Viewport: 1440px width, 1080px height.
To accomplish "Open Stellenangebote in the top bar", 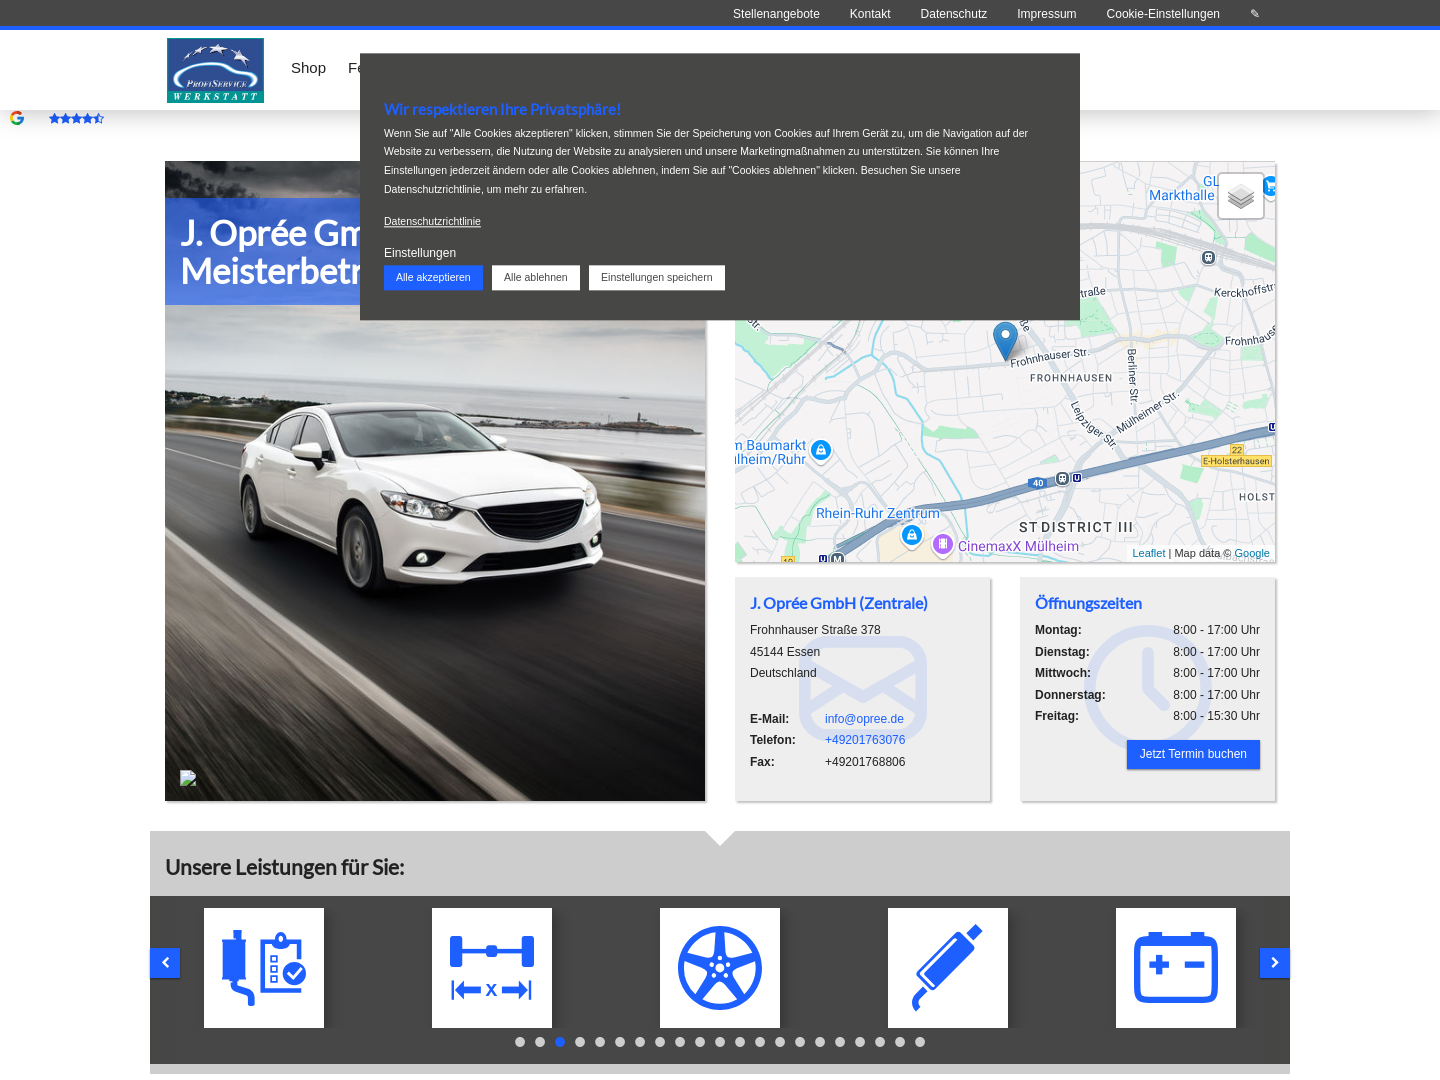I will point(776,14).
